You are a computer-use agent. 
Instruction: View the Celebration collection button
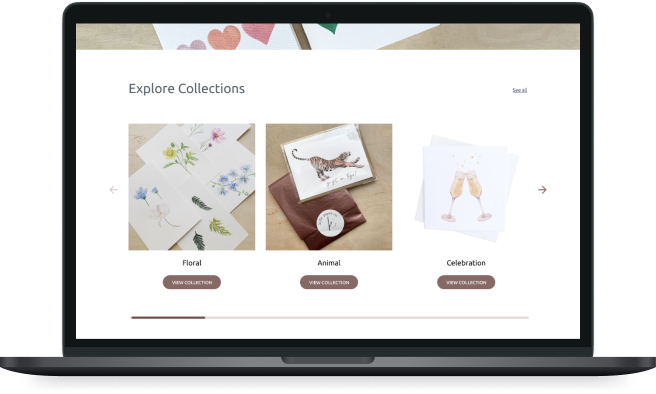[x=466, y=282]
